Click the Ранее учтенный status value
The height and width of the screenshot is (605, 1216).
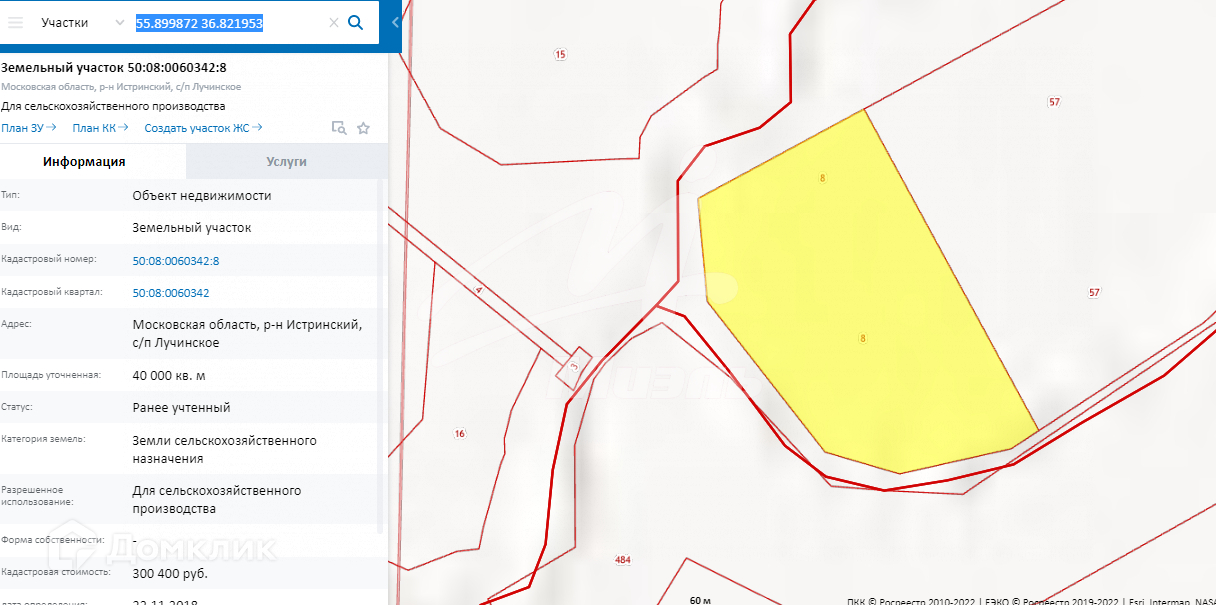point(181,407)
